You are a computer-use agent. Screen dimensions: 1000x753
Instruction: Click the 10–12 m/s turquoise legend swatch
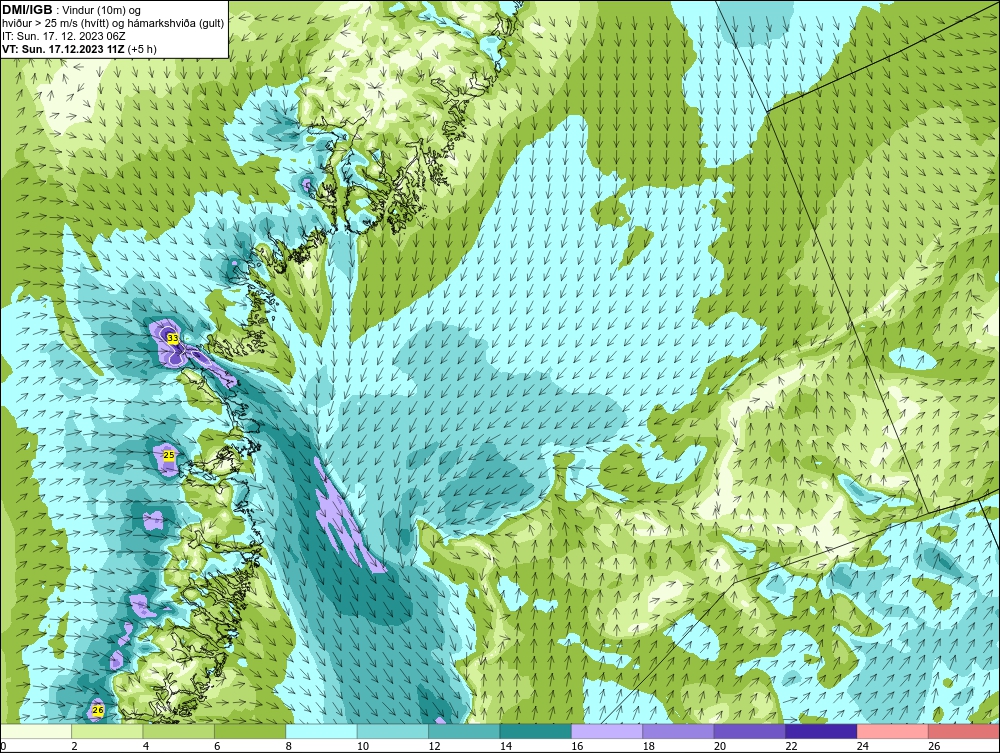tap(393, 731)
